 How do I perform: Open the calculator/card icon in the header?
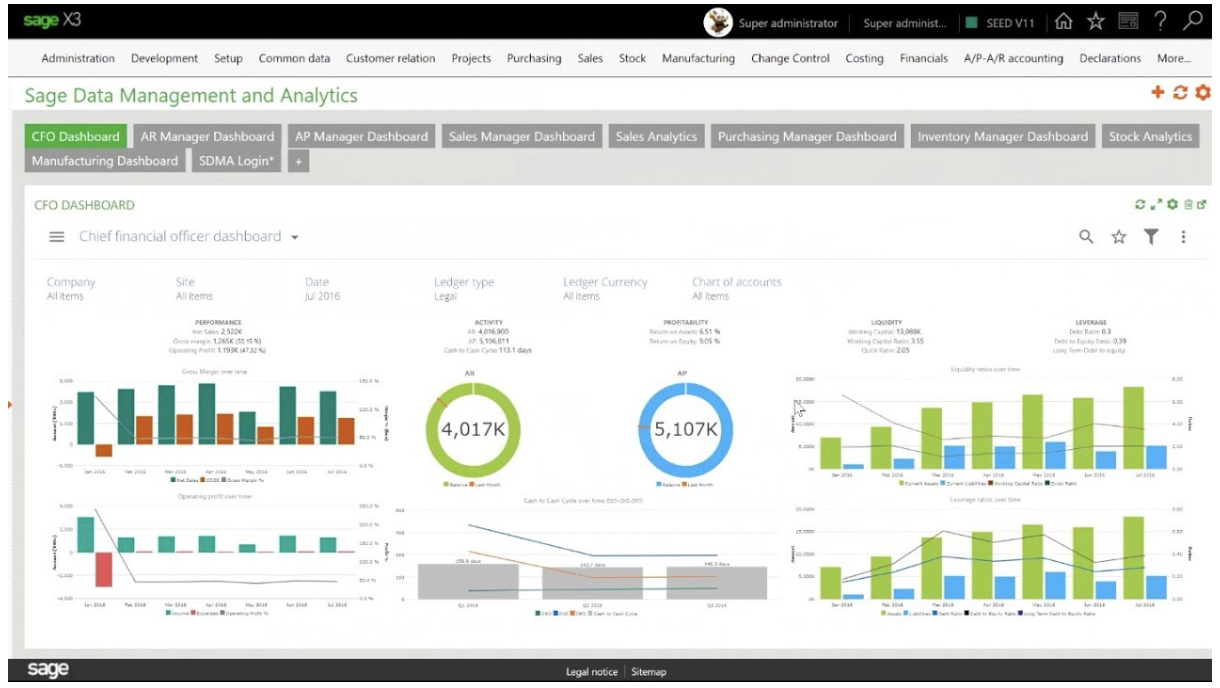1128,22
